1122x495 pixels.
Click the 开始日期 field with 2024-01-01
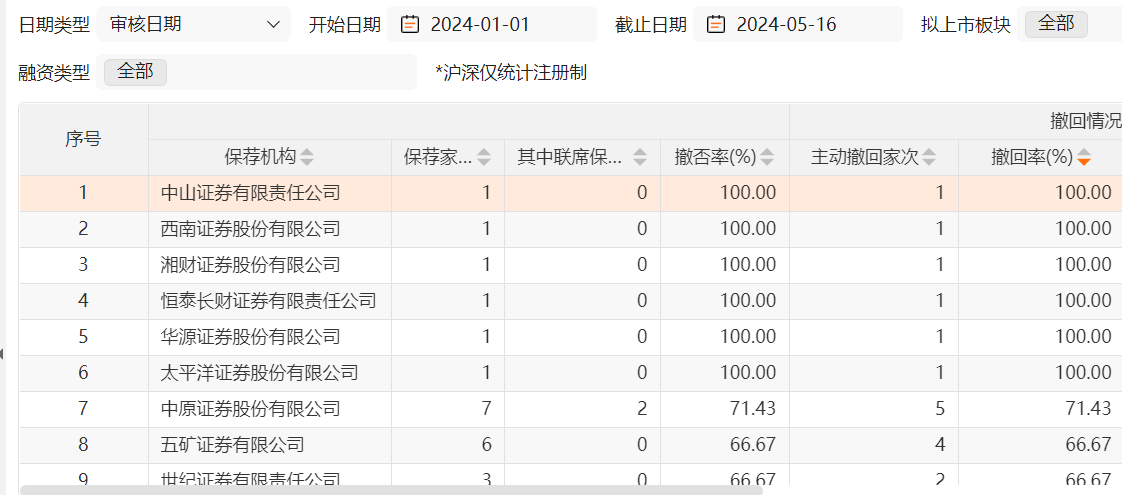492,24
